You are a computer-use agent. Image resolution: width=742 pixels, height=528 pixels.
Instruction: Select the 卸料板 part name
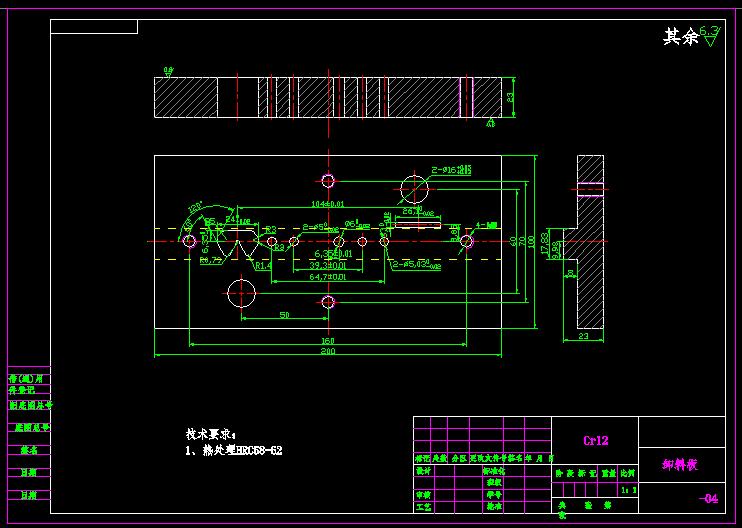tap(680, 465)
